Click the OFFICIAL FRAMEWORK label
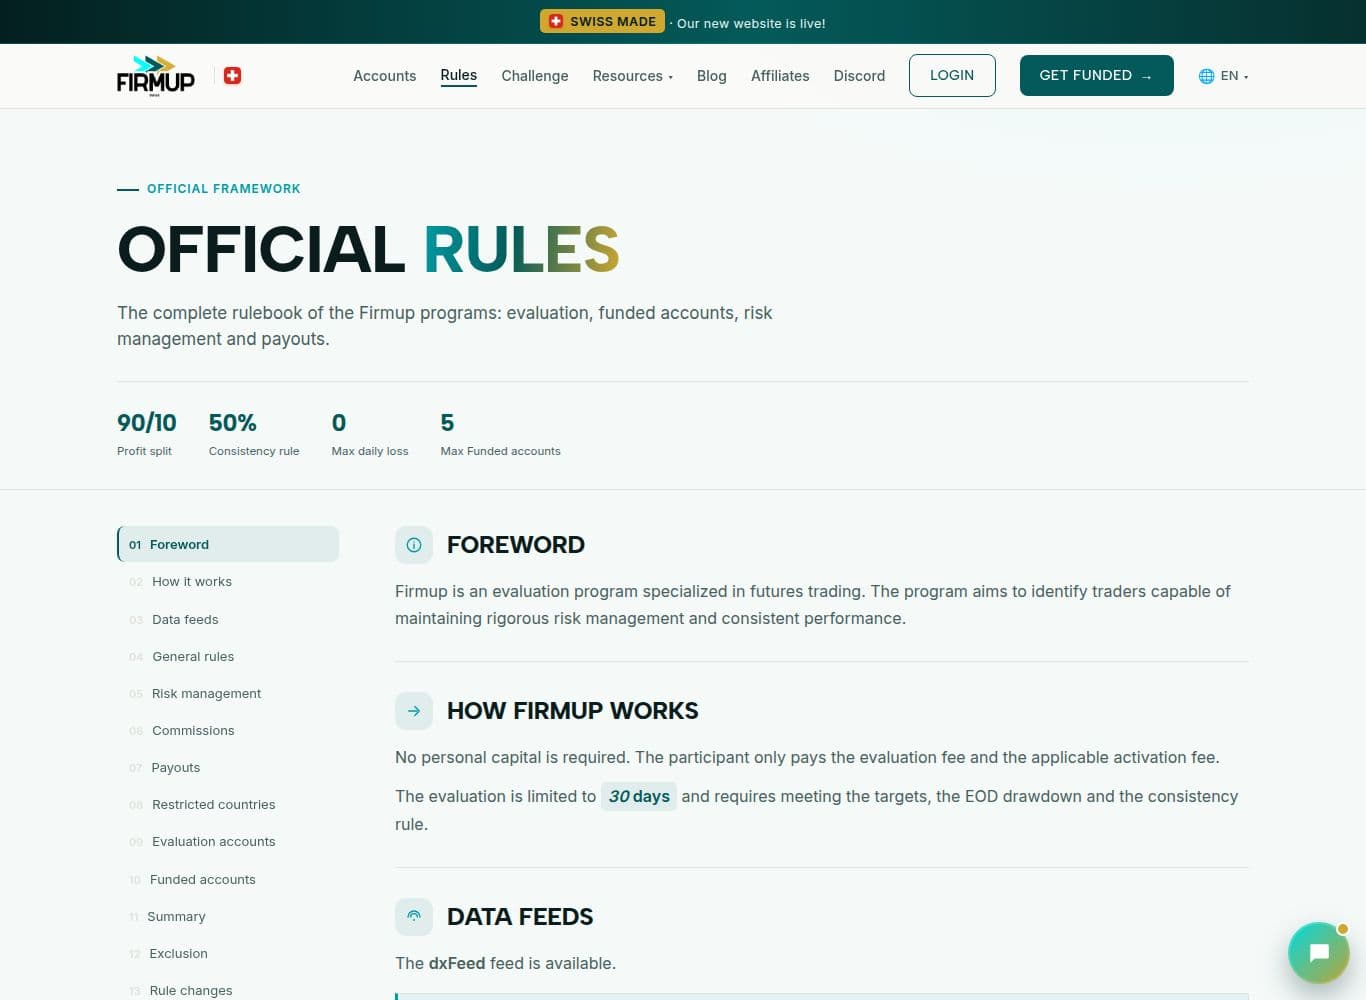The height and width of the screenshot is (1000, 1366). tap(224, 188)
